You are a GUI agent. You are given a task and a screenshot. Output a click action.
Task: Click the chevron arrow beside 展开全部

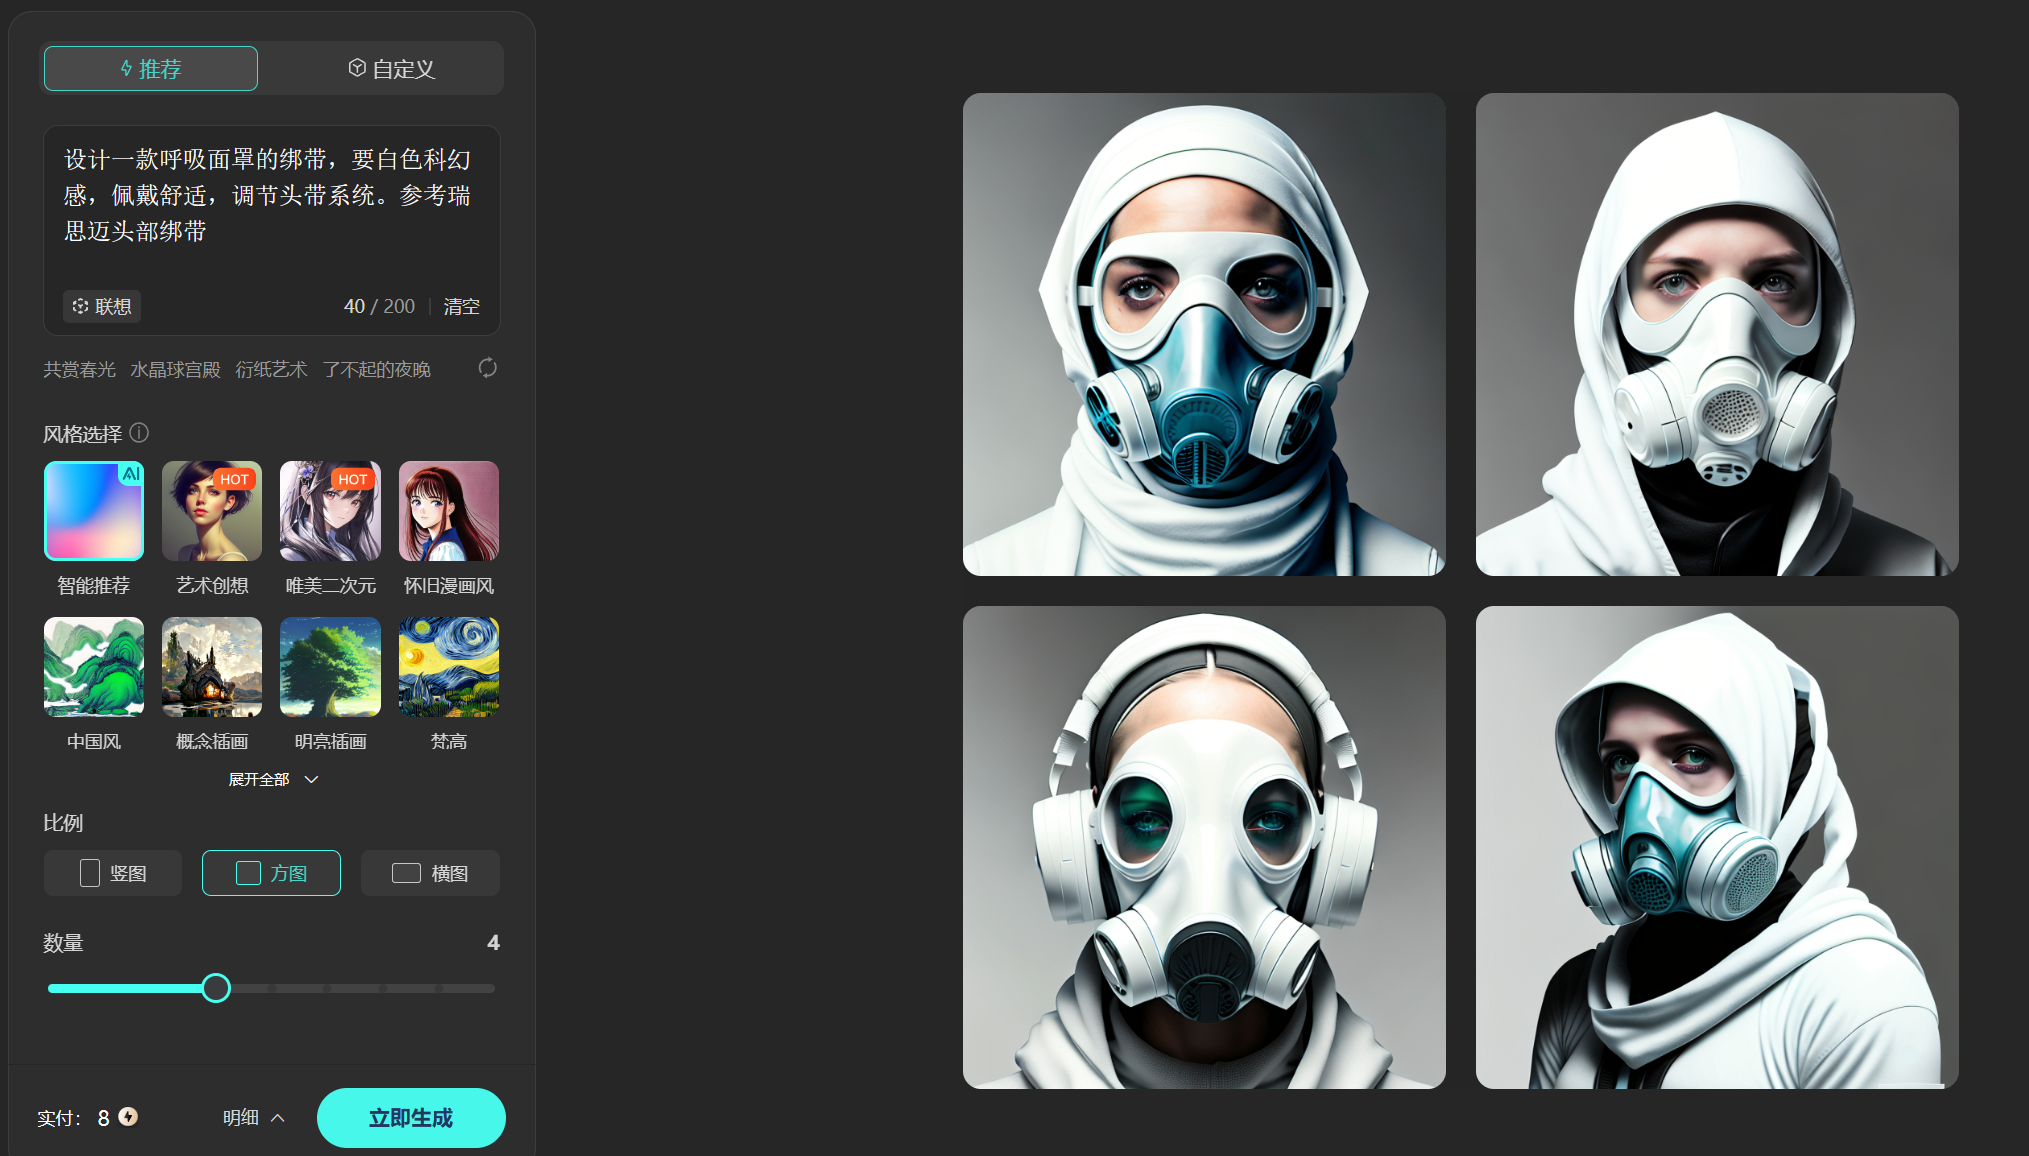311,779
